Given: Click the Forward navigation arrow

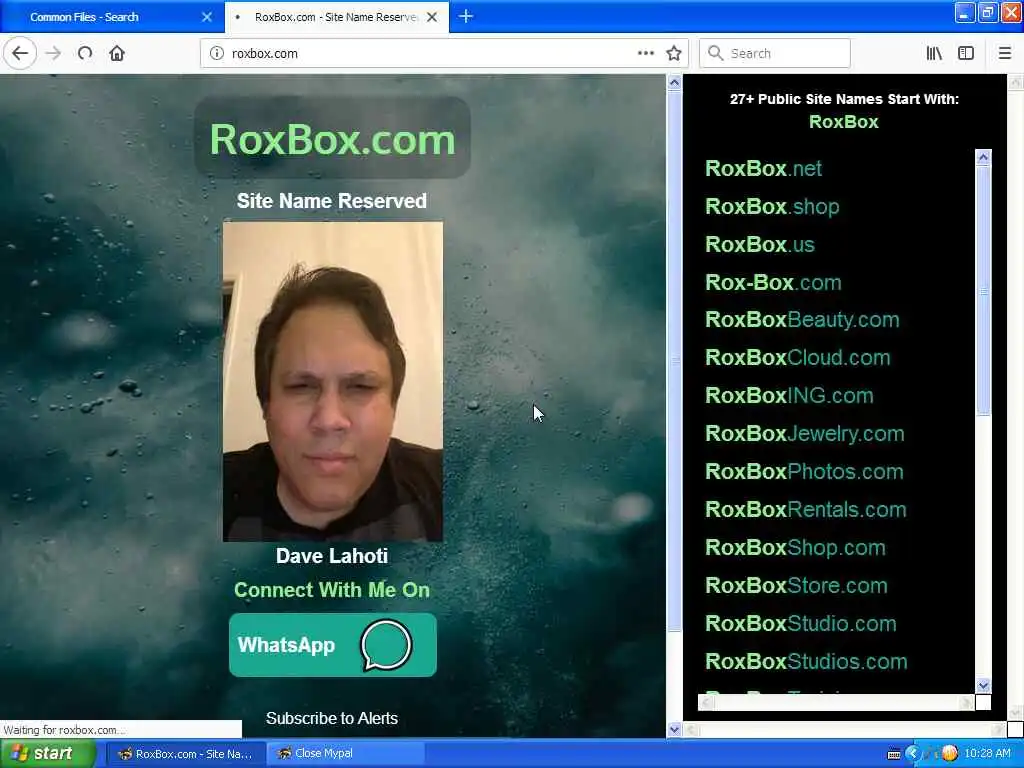Looking at the screenshot, I should pyautogui.click(x=54, y=53).
